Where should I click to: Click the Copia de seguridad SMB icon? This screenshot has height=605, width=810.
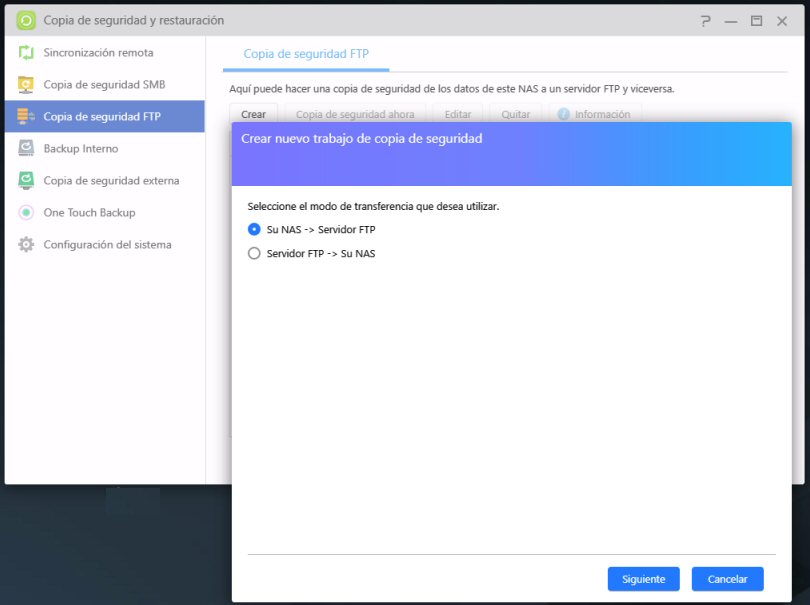coord(26,84)
